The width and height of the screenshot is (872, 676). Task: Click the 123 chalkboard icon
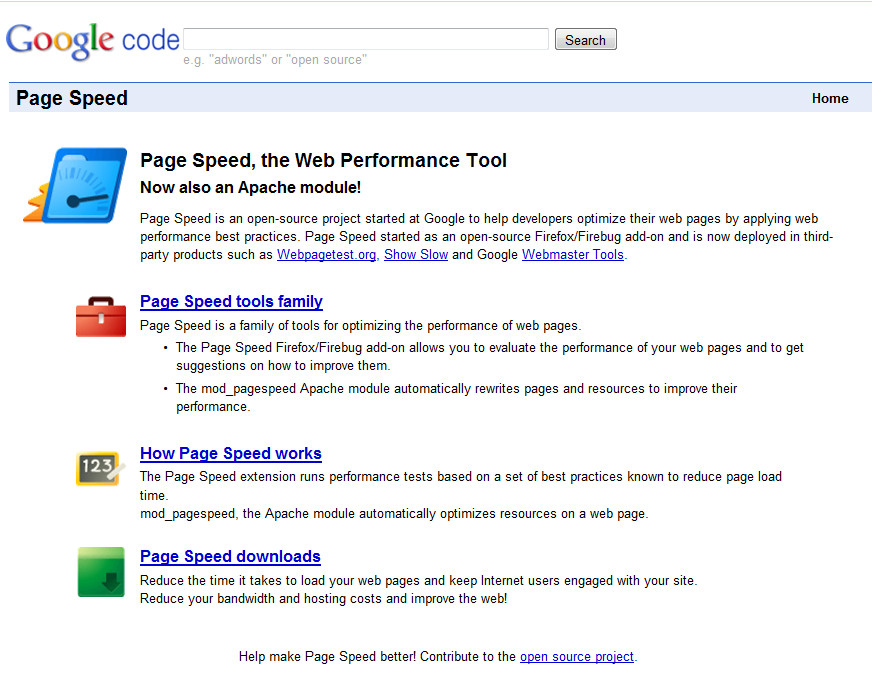96,468
